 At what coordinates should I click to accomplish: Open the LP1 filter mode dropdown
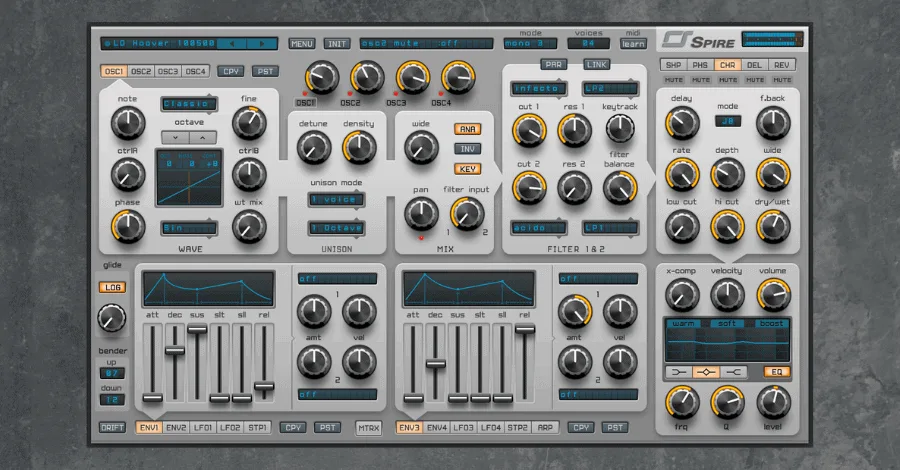pos(610,228)
